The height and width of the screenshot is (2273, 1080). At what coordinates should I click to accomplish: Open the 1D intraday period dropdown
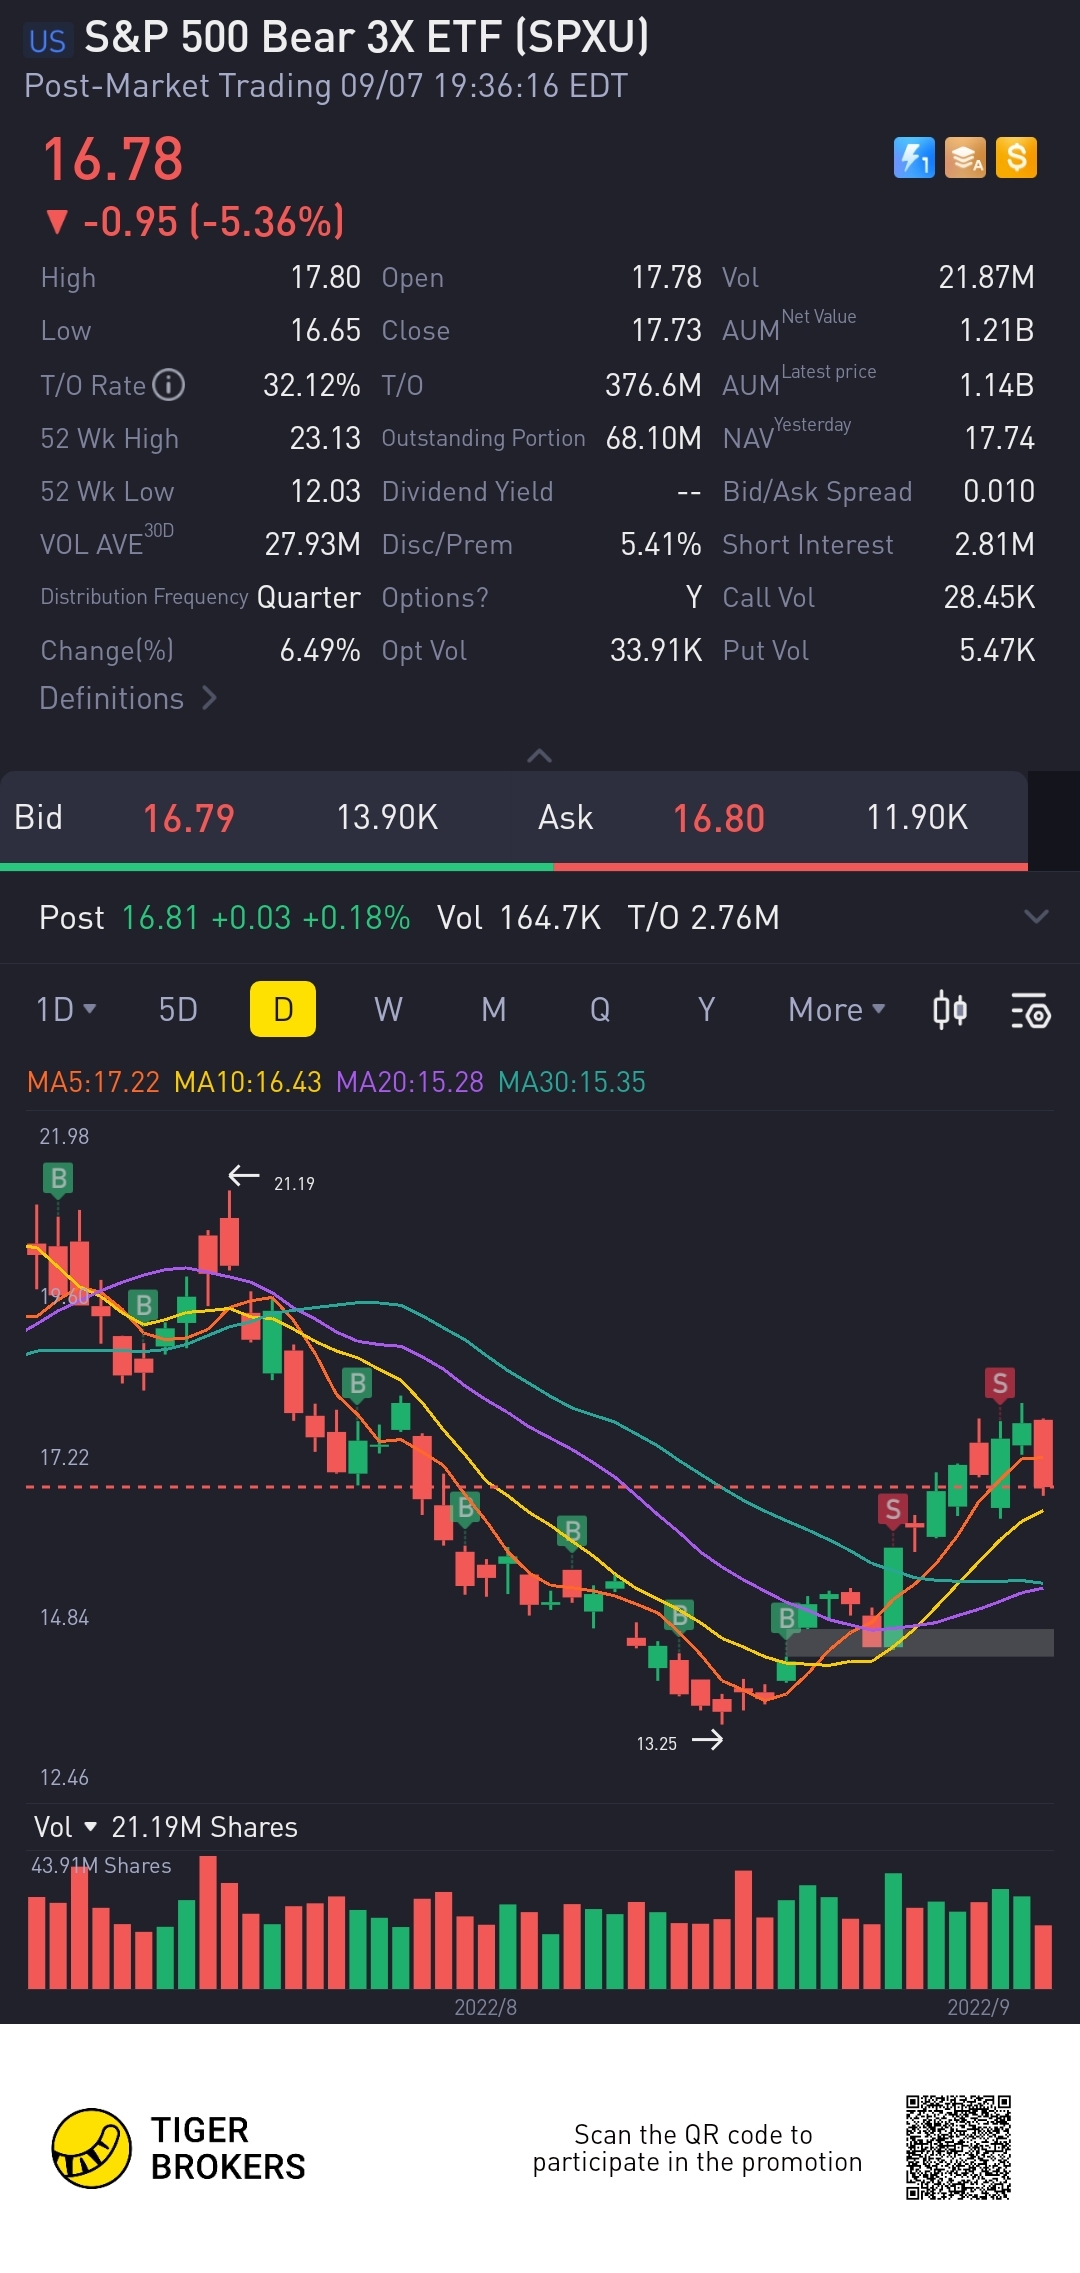[x=66, y=1009]
